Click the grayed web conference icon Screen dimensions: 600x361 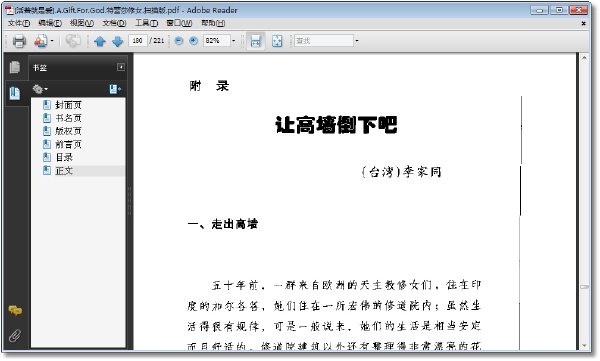tap(73, 41)
